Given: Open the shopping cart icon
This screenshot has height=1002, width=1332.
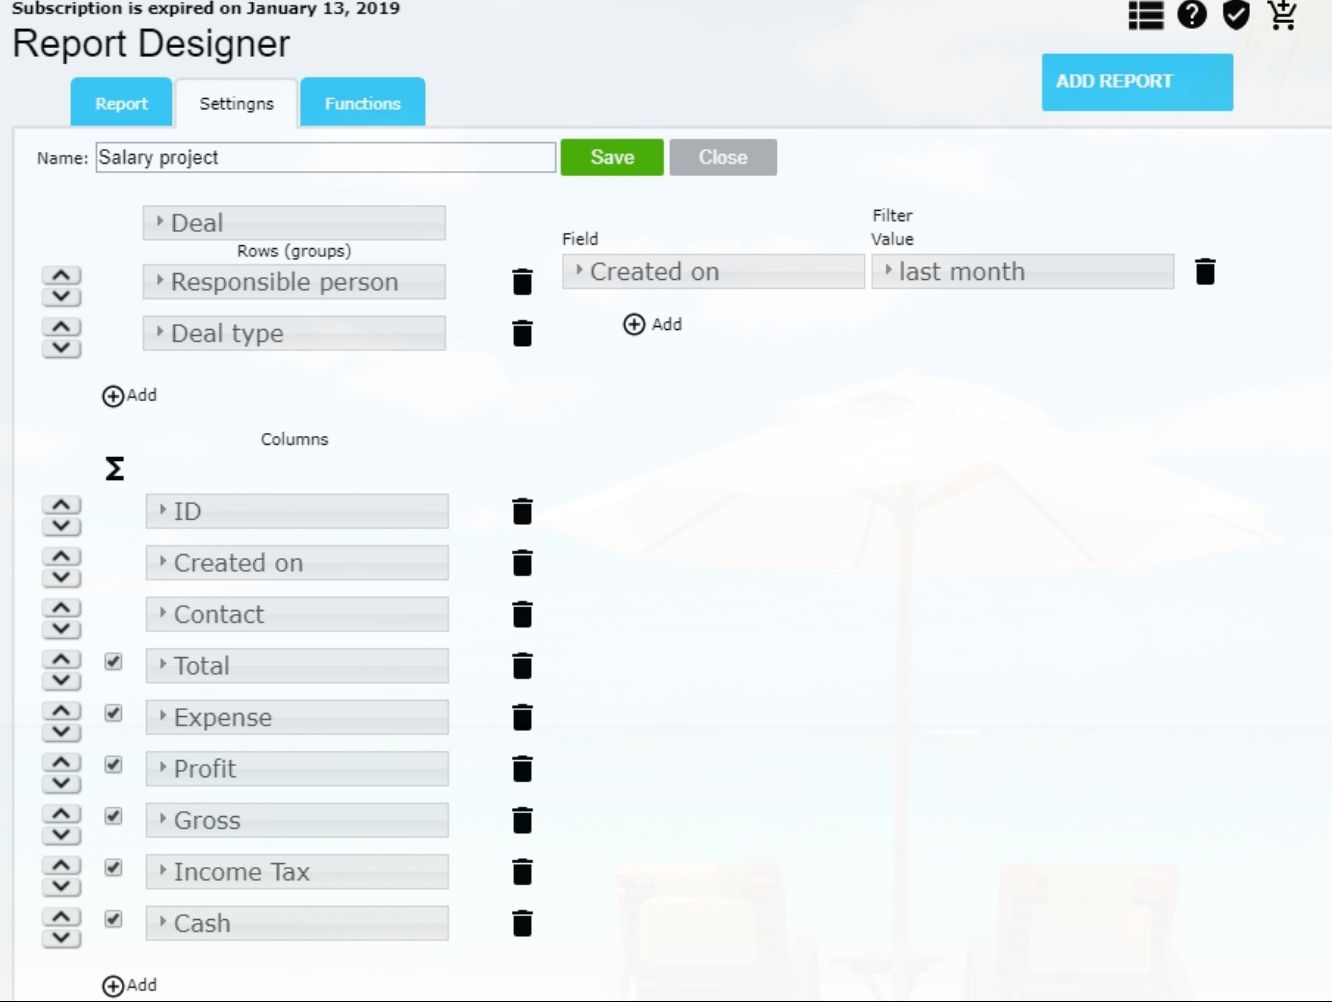Looking at the screenshot, I should (x=1281, y=15).
